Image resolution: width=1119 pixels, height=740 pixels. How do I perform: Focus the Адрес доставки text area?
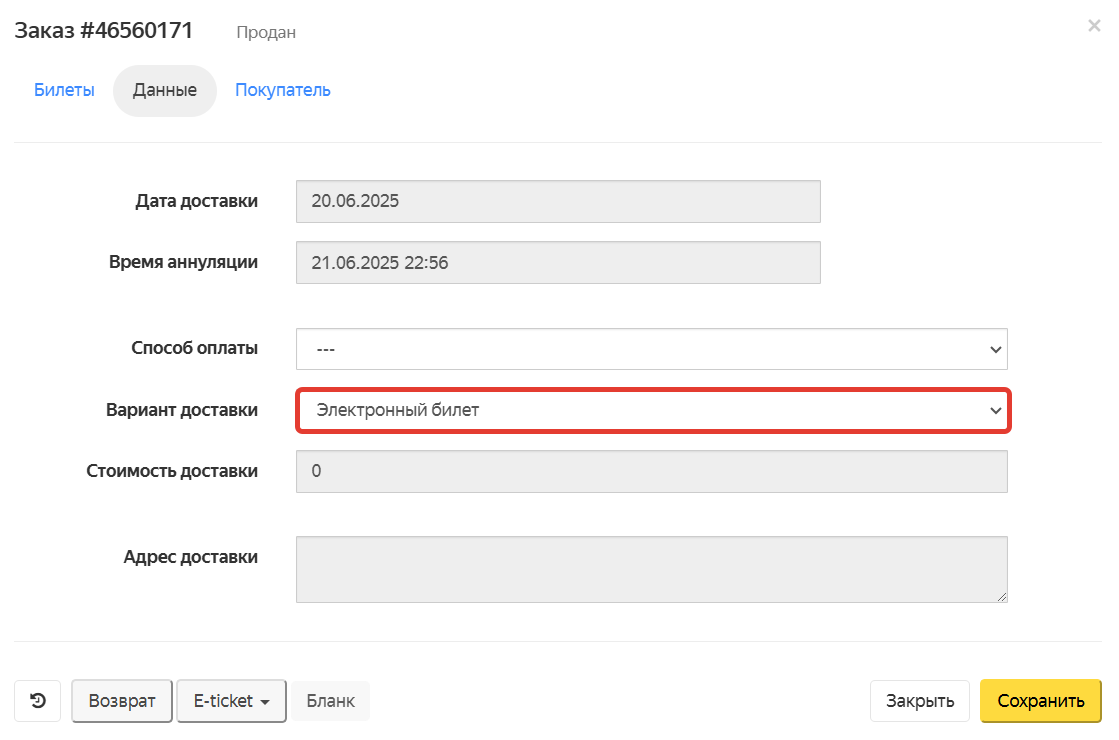tap(651, 569)
